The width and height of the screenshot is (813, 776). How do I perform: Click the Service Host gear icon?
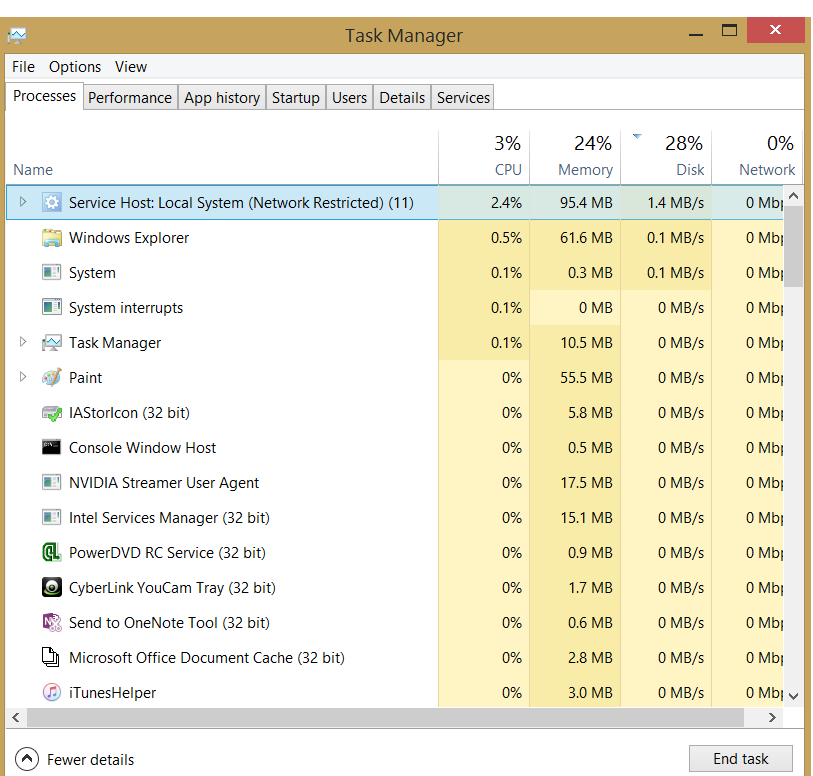point(51,202)
